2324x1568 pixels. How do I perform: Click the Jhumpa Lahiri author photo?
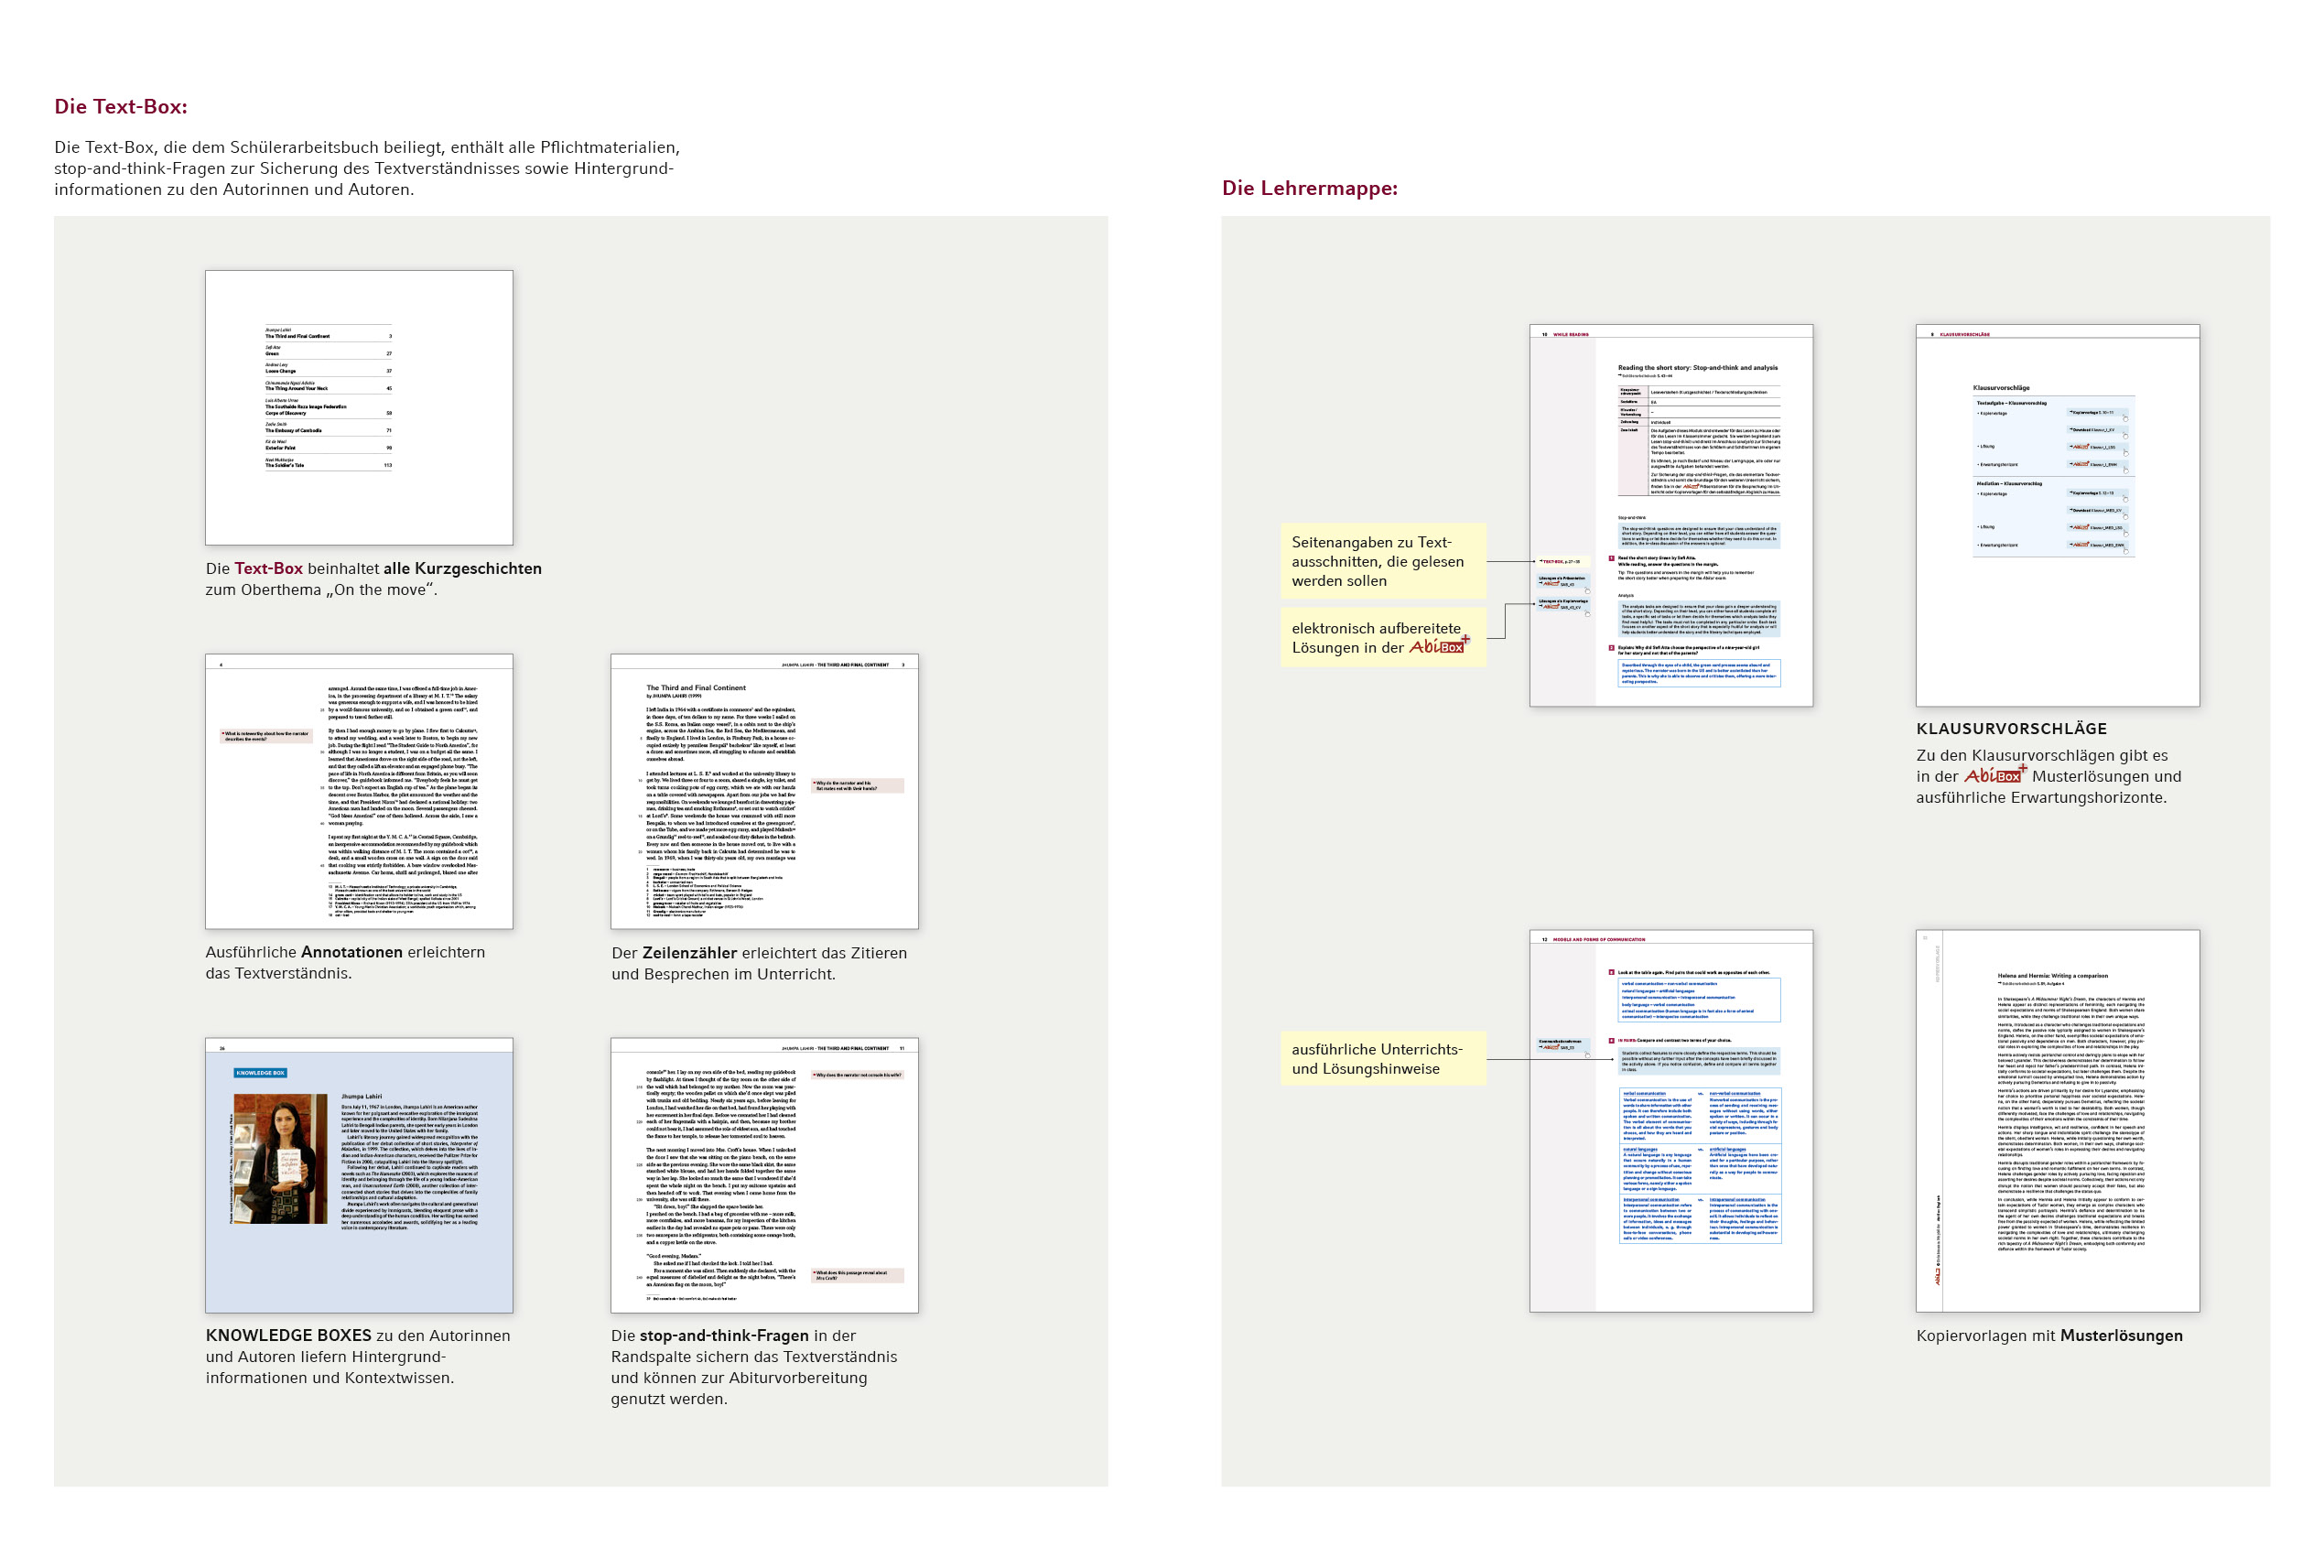point(280,1158)
